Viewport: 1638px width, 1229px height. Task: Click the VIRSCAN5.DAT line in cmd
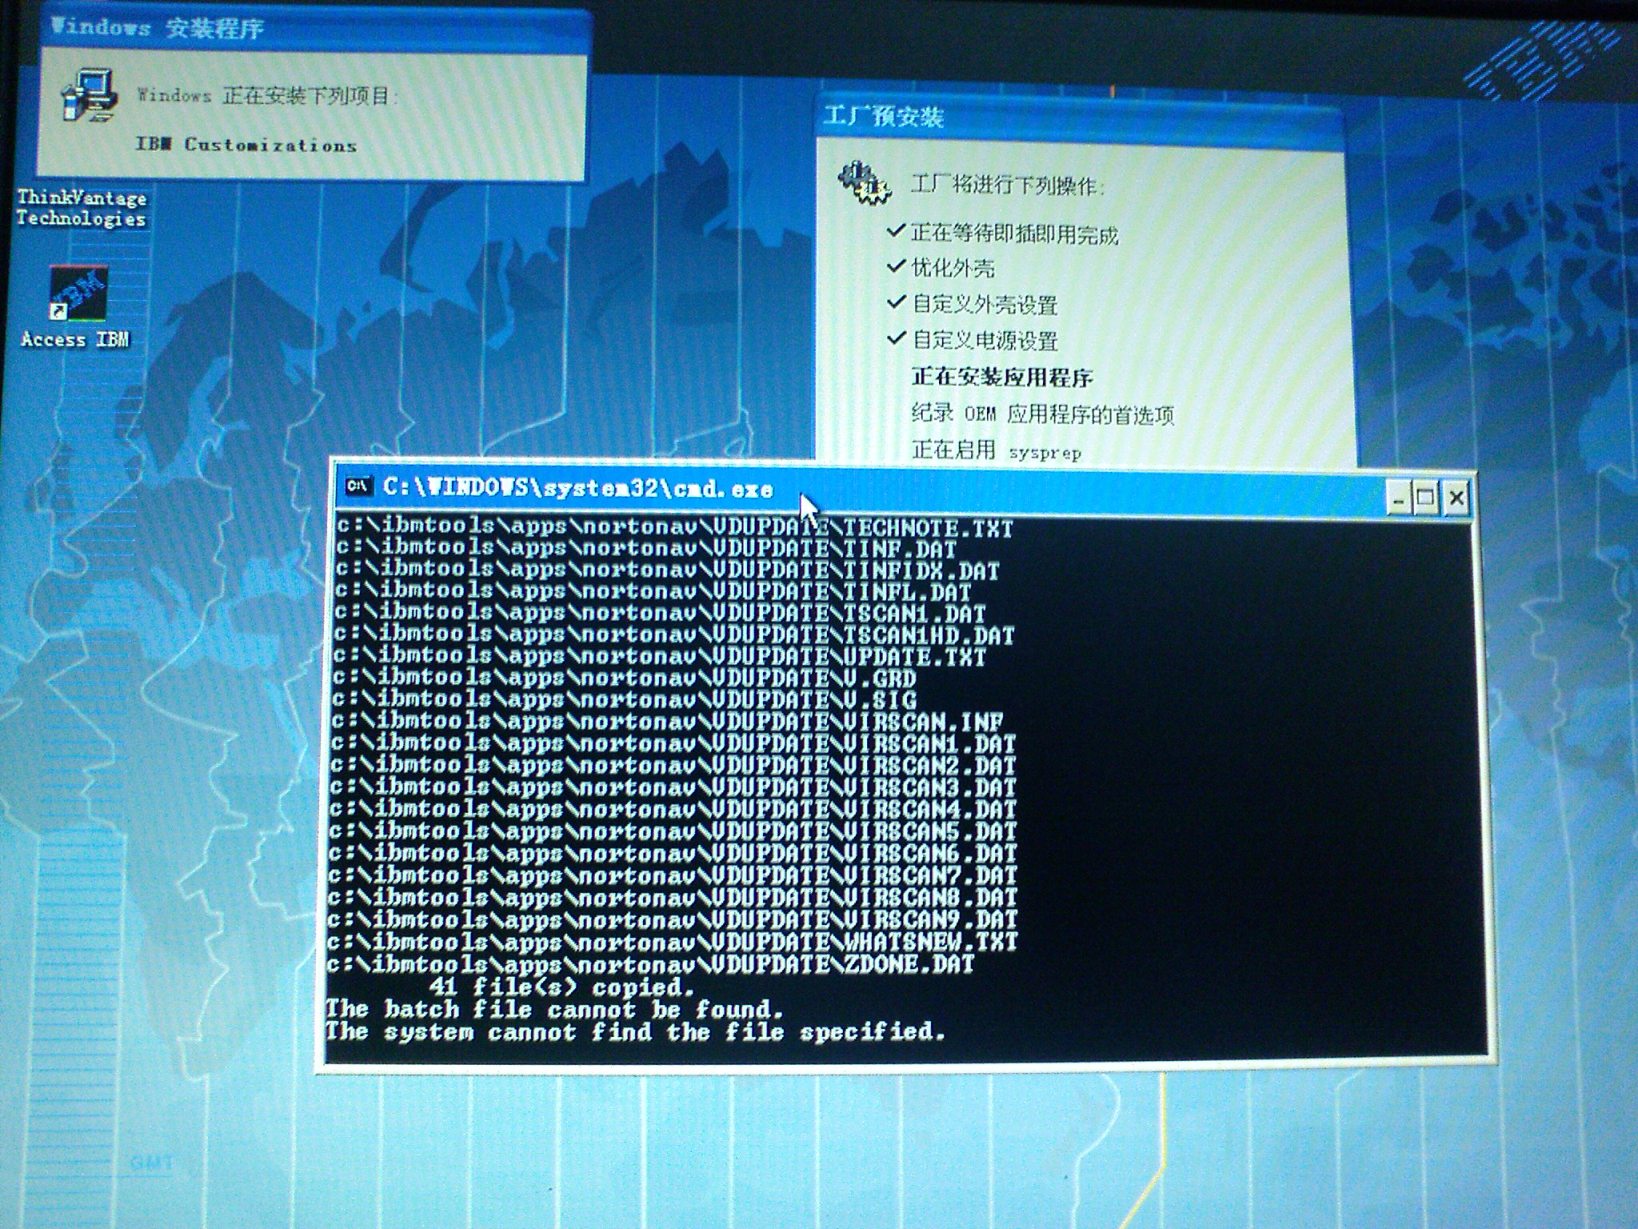[x=673, y=832]
